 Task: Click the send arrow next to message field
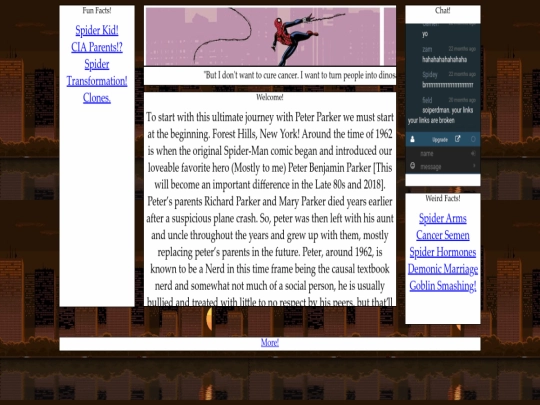pyautogui.click(x=474, y=166)
